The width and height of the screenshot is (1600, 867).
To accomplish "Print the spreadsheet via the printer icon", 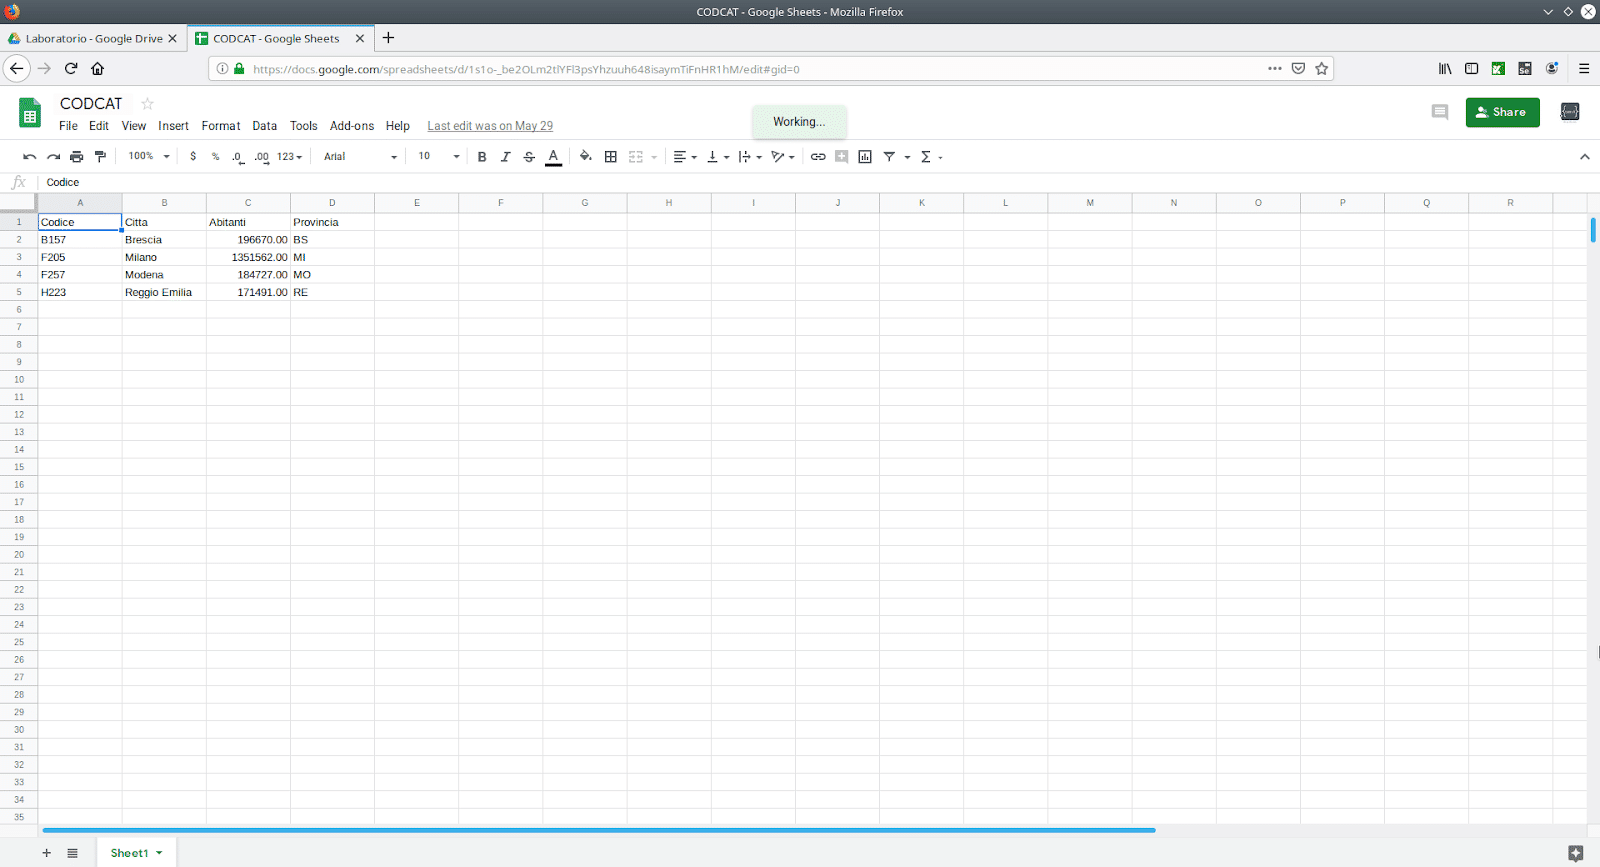I will pyautogui.click(x=77, y=157).
